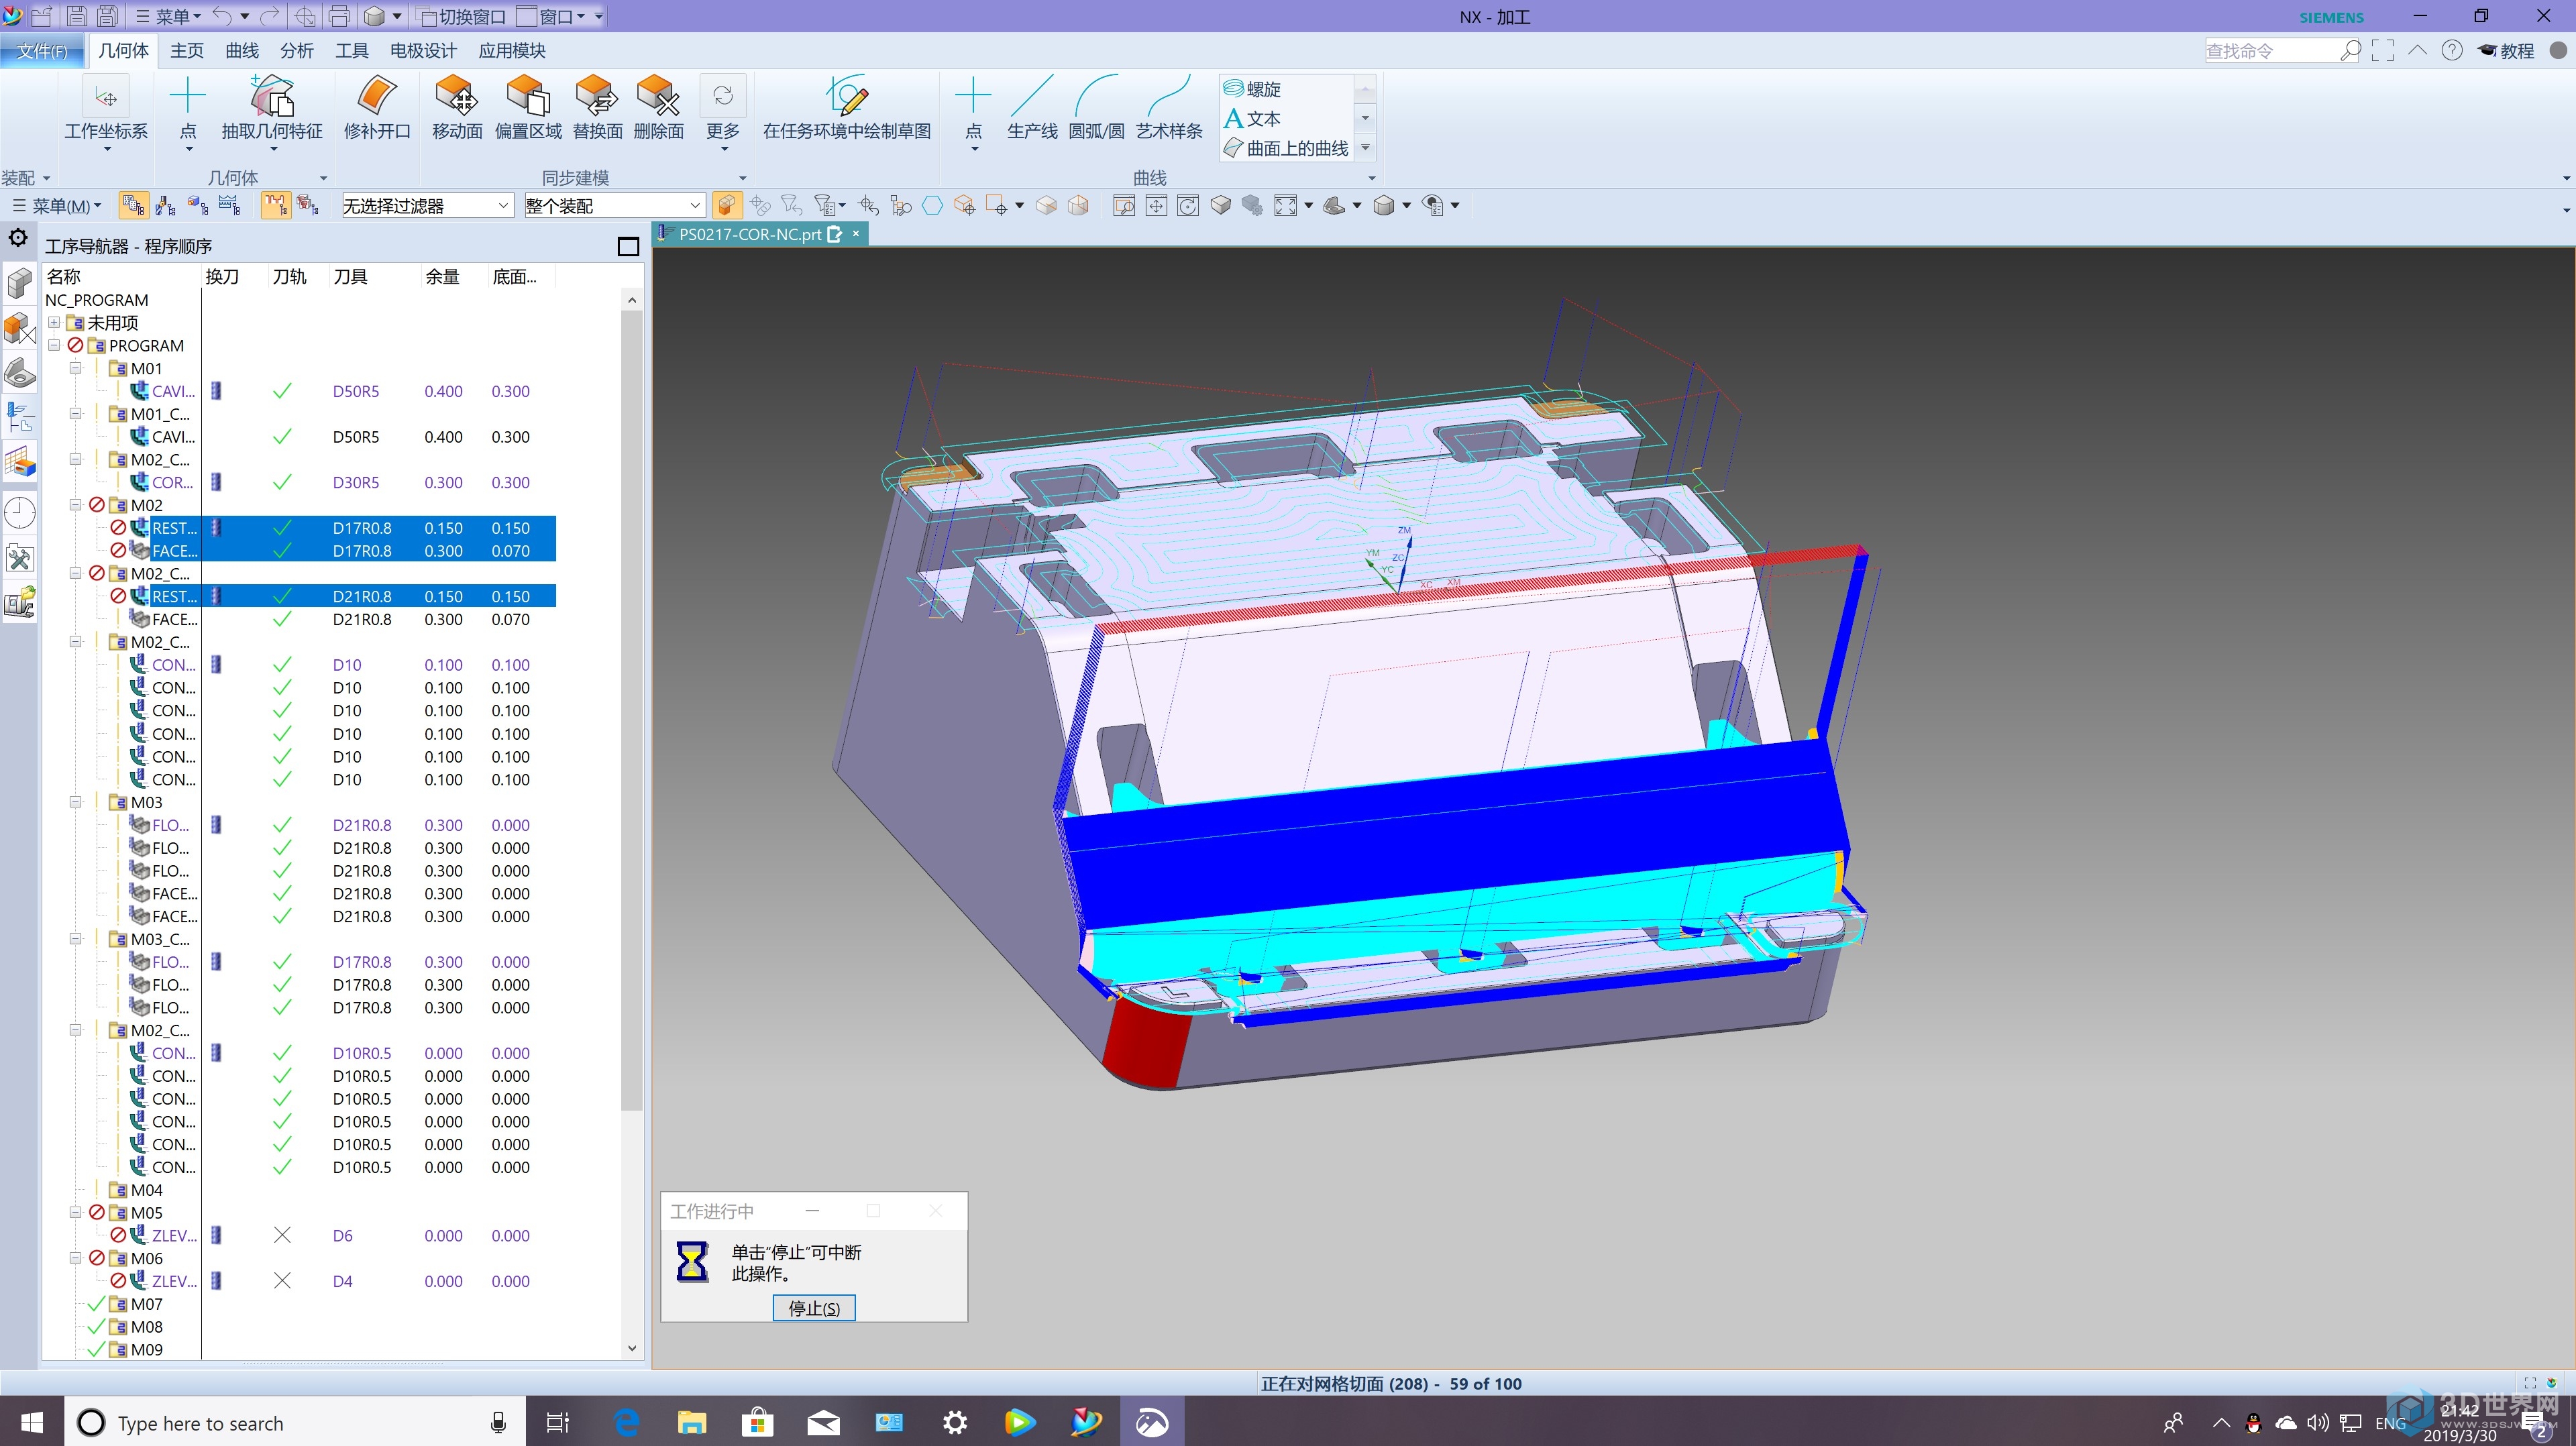
Task: Open the taskbar Settings gear
Action: [x=955, y=1422]
